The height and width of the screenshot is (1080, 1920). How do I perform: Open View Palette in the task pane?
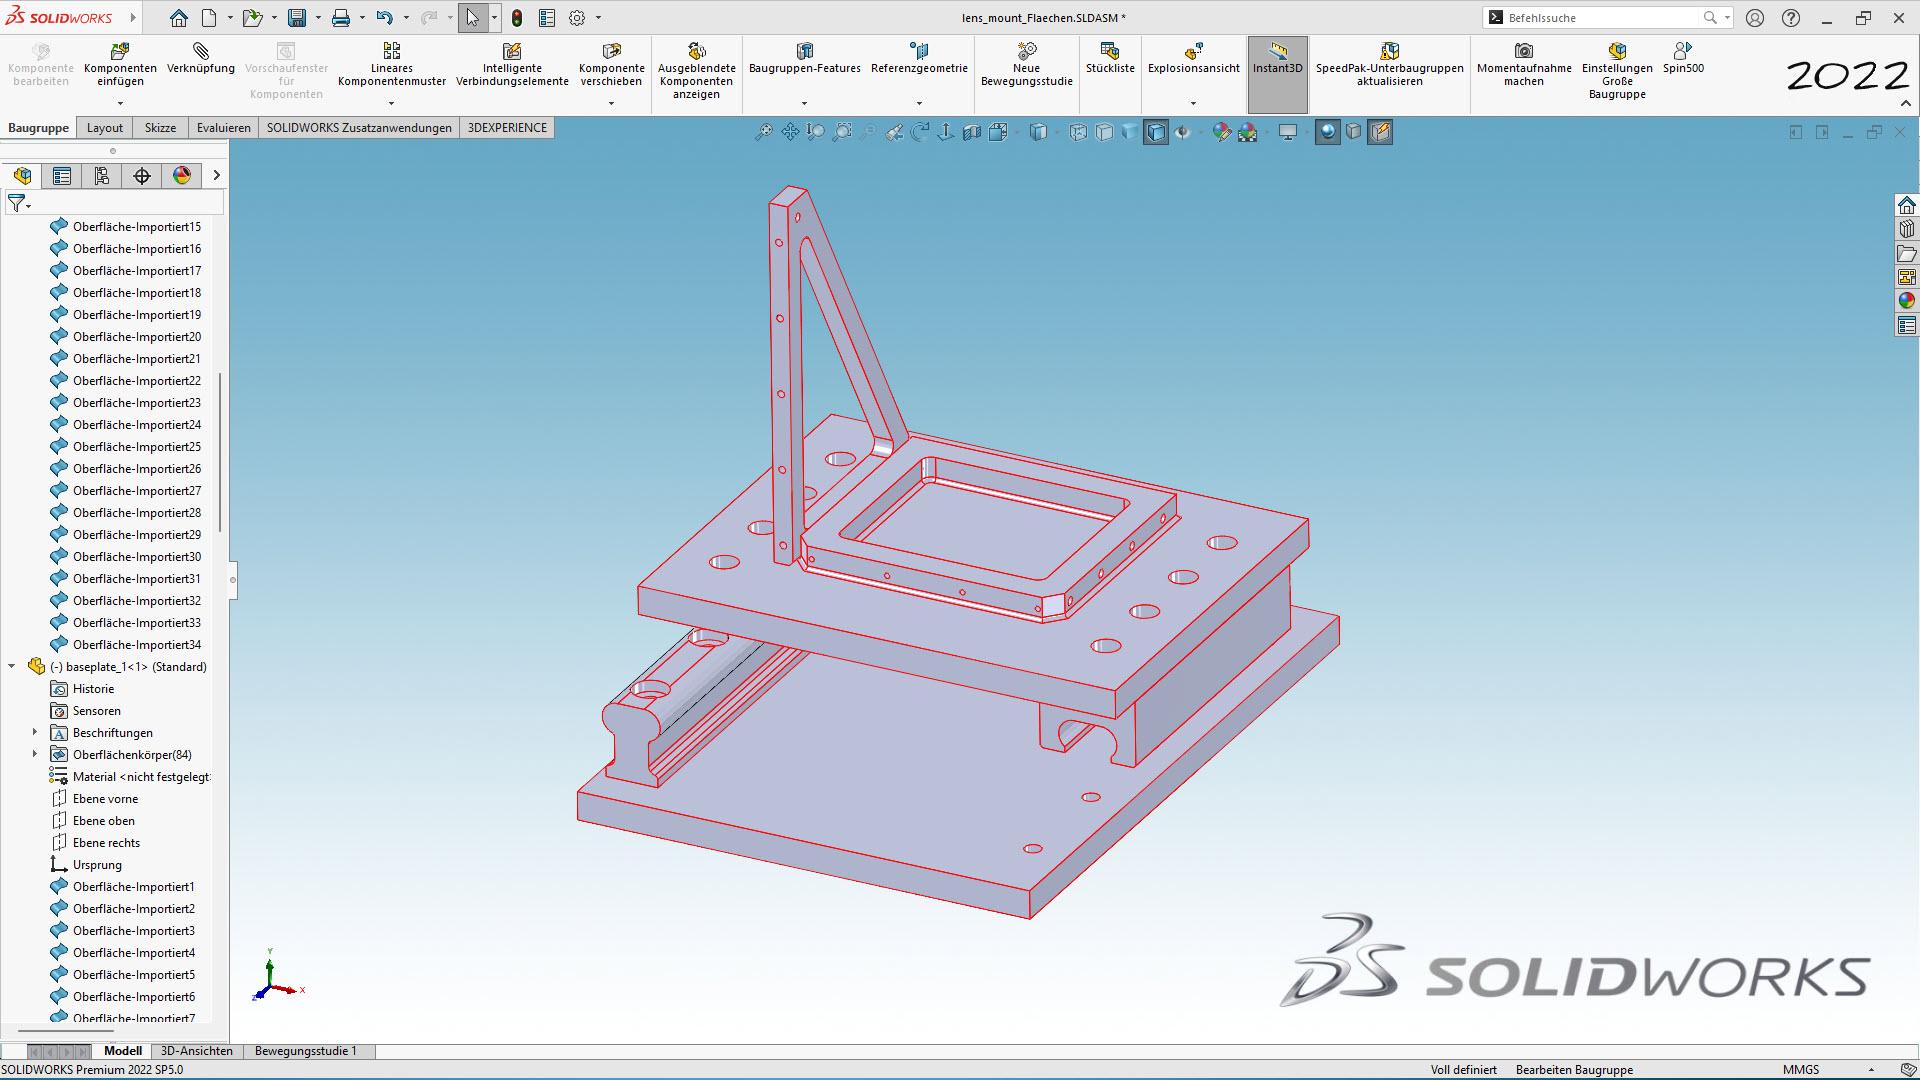[x=1907, y=277]
